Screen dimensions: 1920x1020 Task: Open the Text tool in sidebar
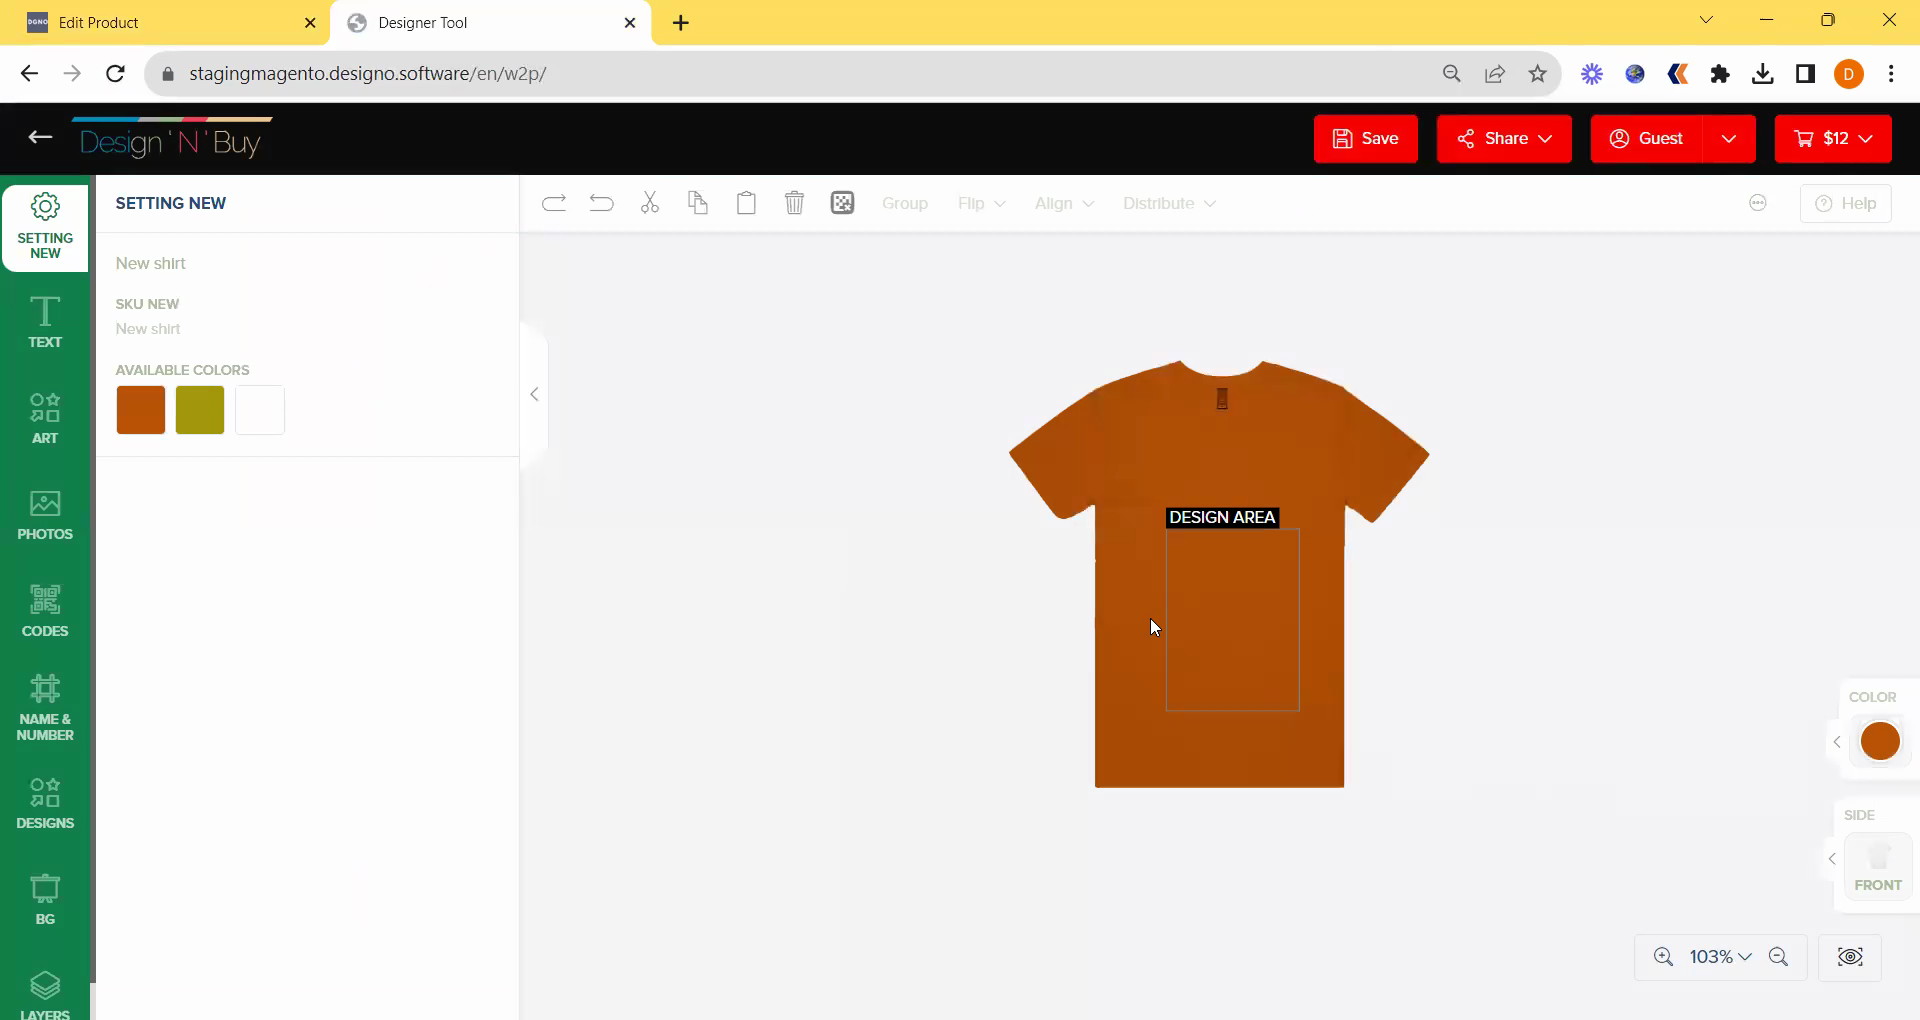pyautogui.click(x=45, y=322)
